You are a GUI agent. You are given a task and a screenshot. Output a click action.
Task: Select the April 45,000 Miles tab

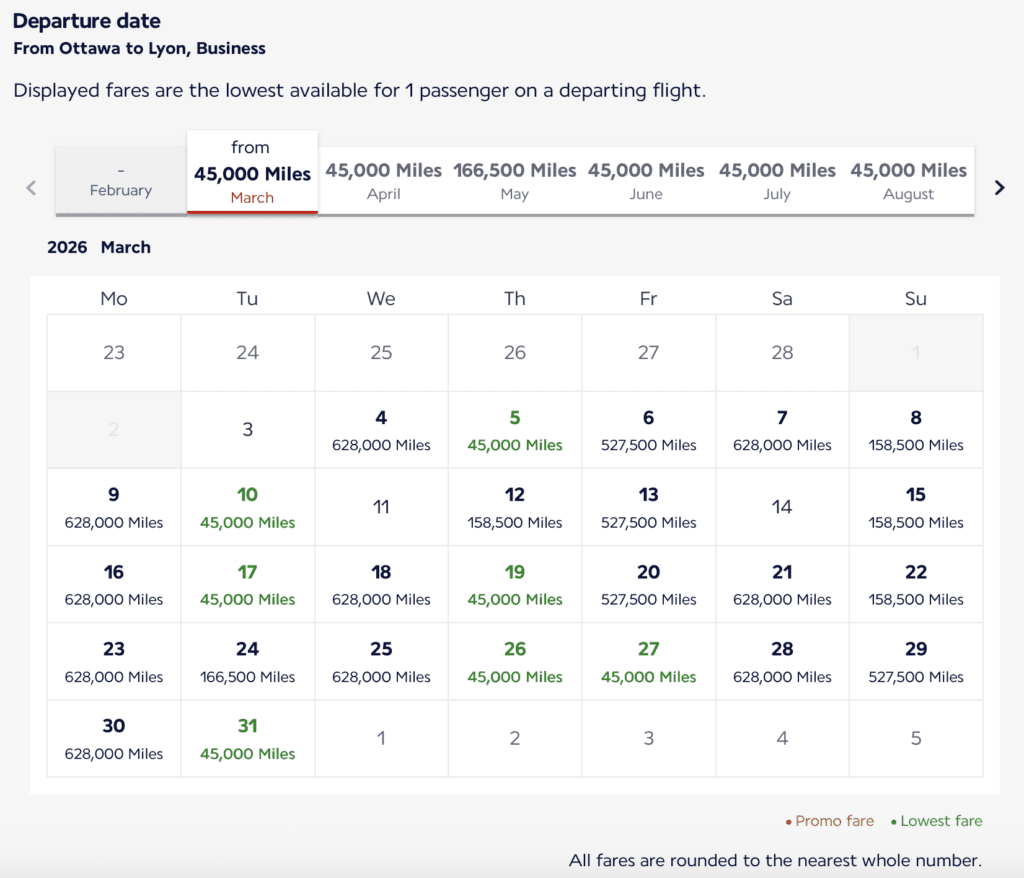[x=384, y=181]
